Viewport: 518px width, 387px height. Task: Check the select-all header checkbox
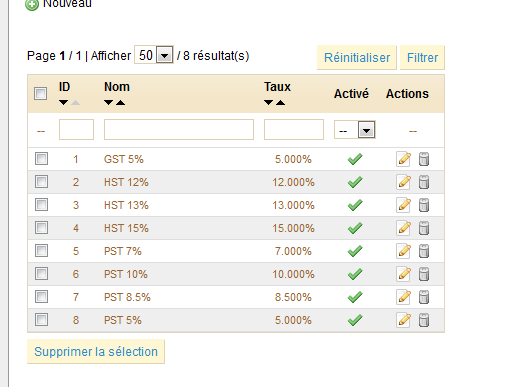[40, 93]
